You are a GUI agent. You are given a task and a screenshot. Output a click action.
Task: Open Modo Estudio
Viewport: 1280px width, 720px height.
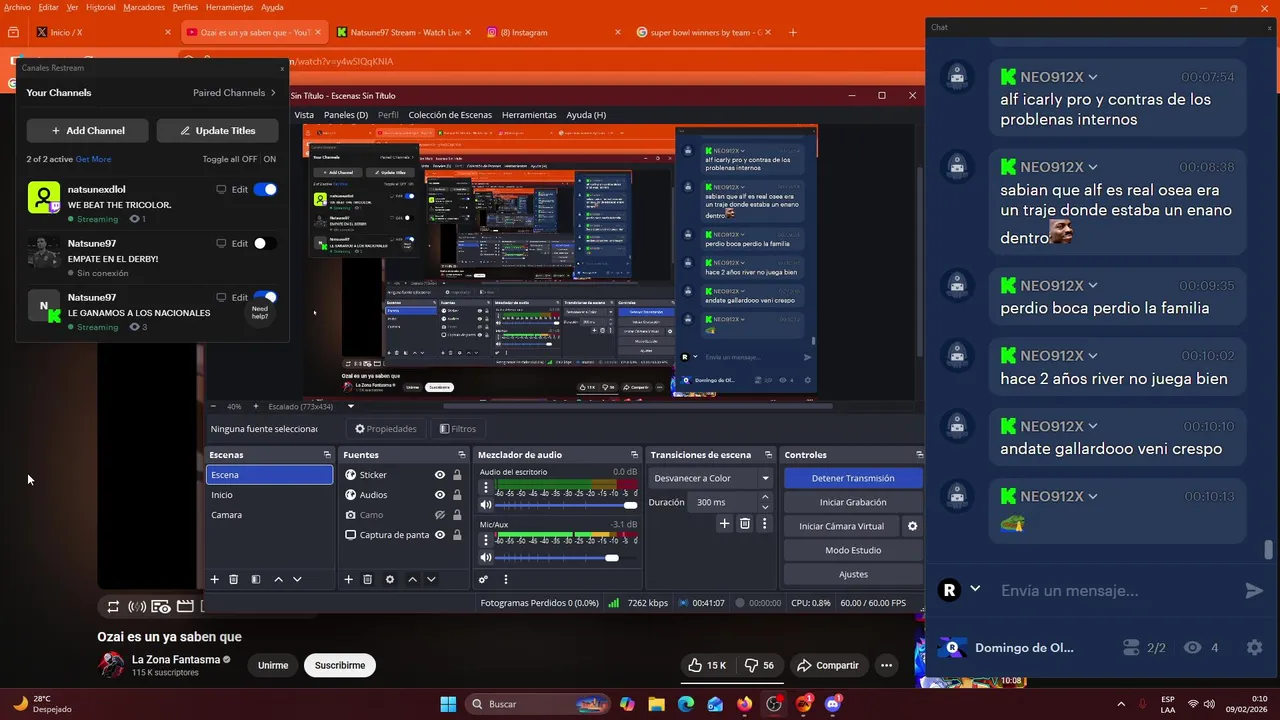pos(853,550)
